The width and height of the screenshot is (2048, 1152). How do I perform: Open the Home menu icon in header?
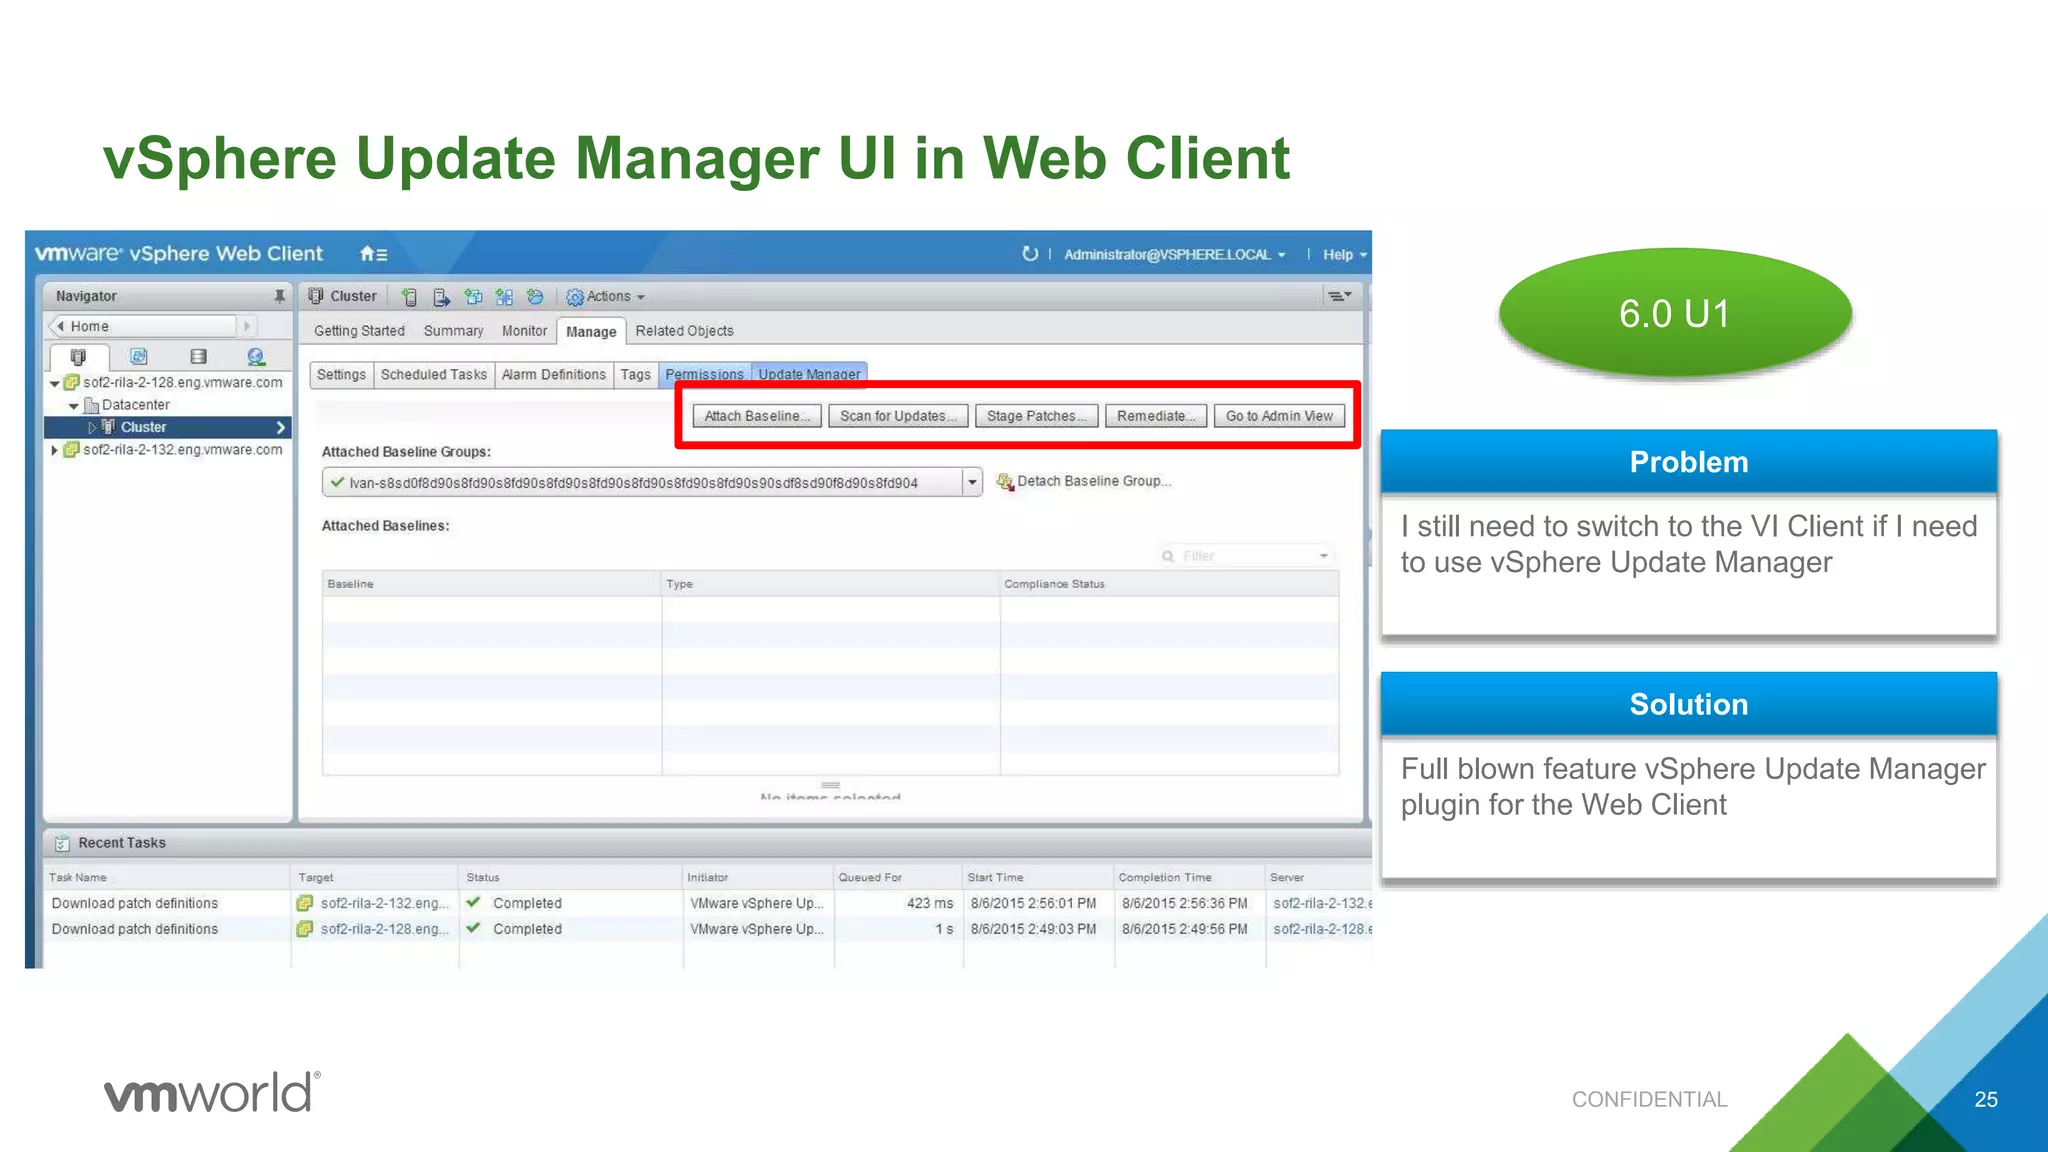click(373, 254)
